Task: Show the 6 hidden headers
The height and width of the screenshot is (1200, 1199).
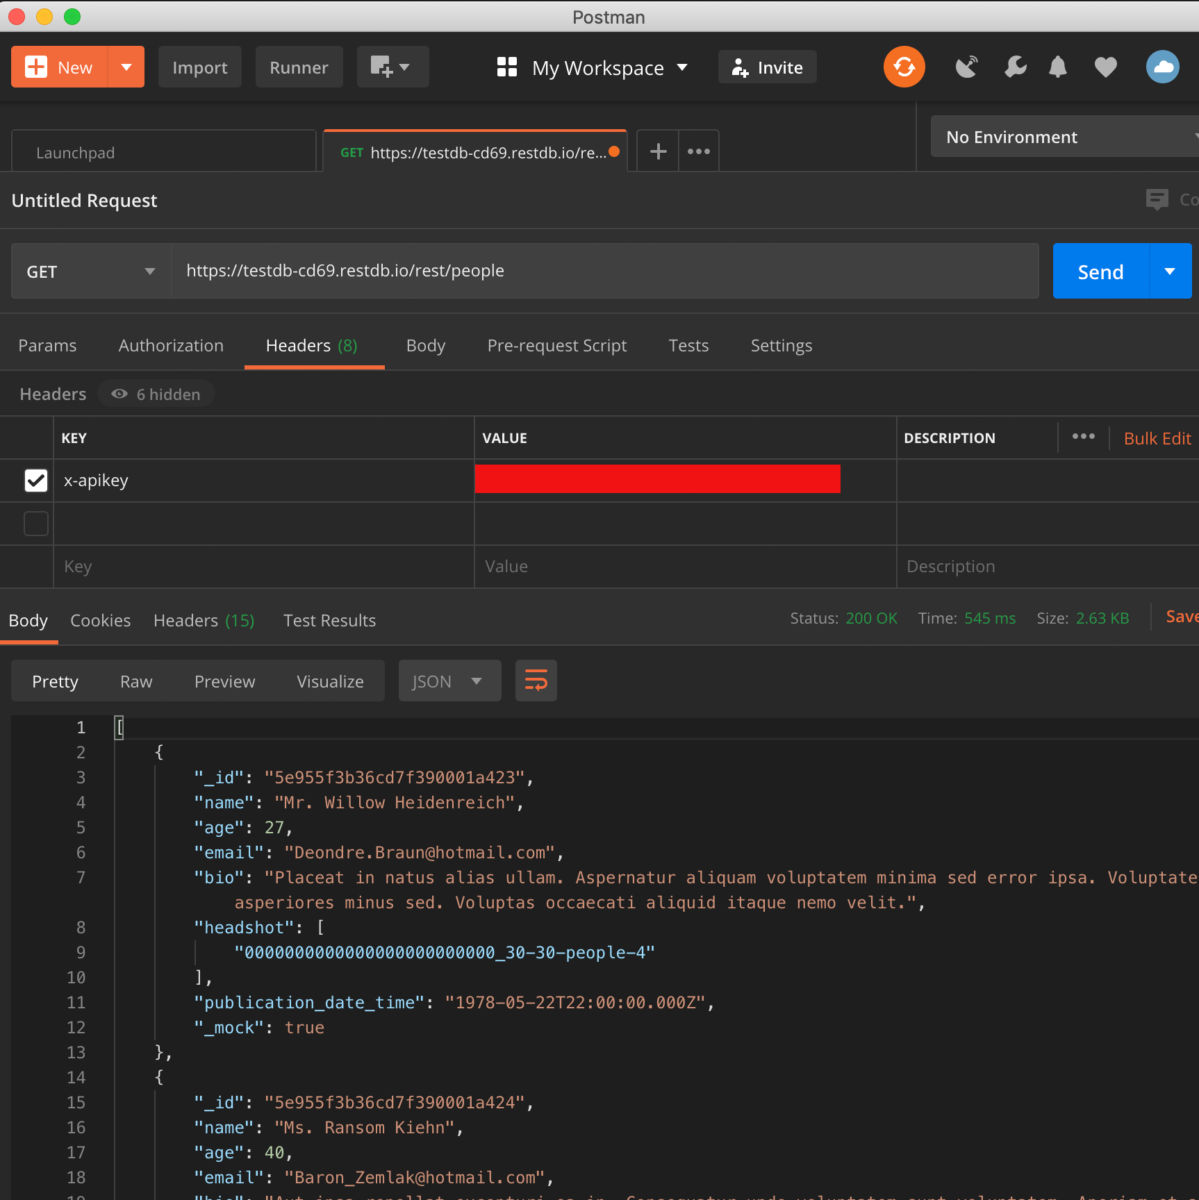Action: pyautogui.click(x=156, y=393)
